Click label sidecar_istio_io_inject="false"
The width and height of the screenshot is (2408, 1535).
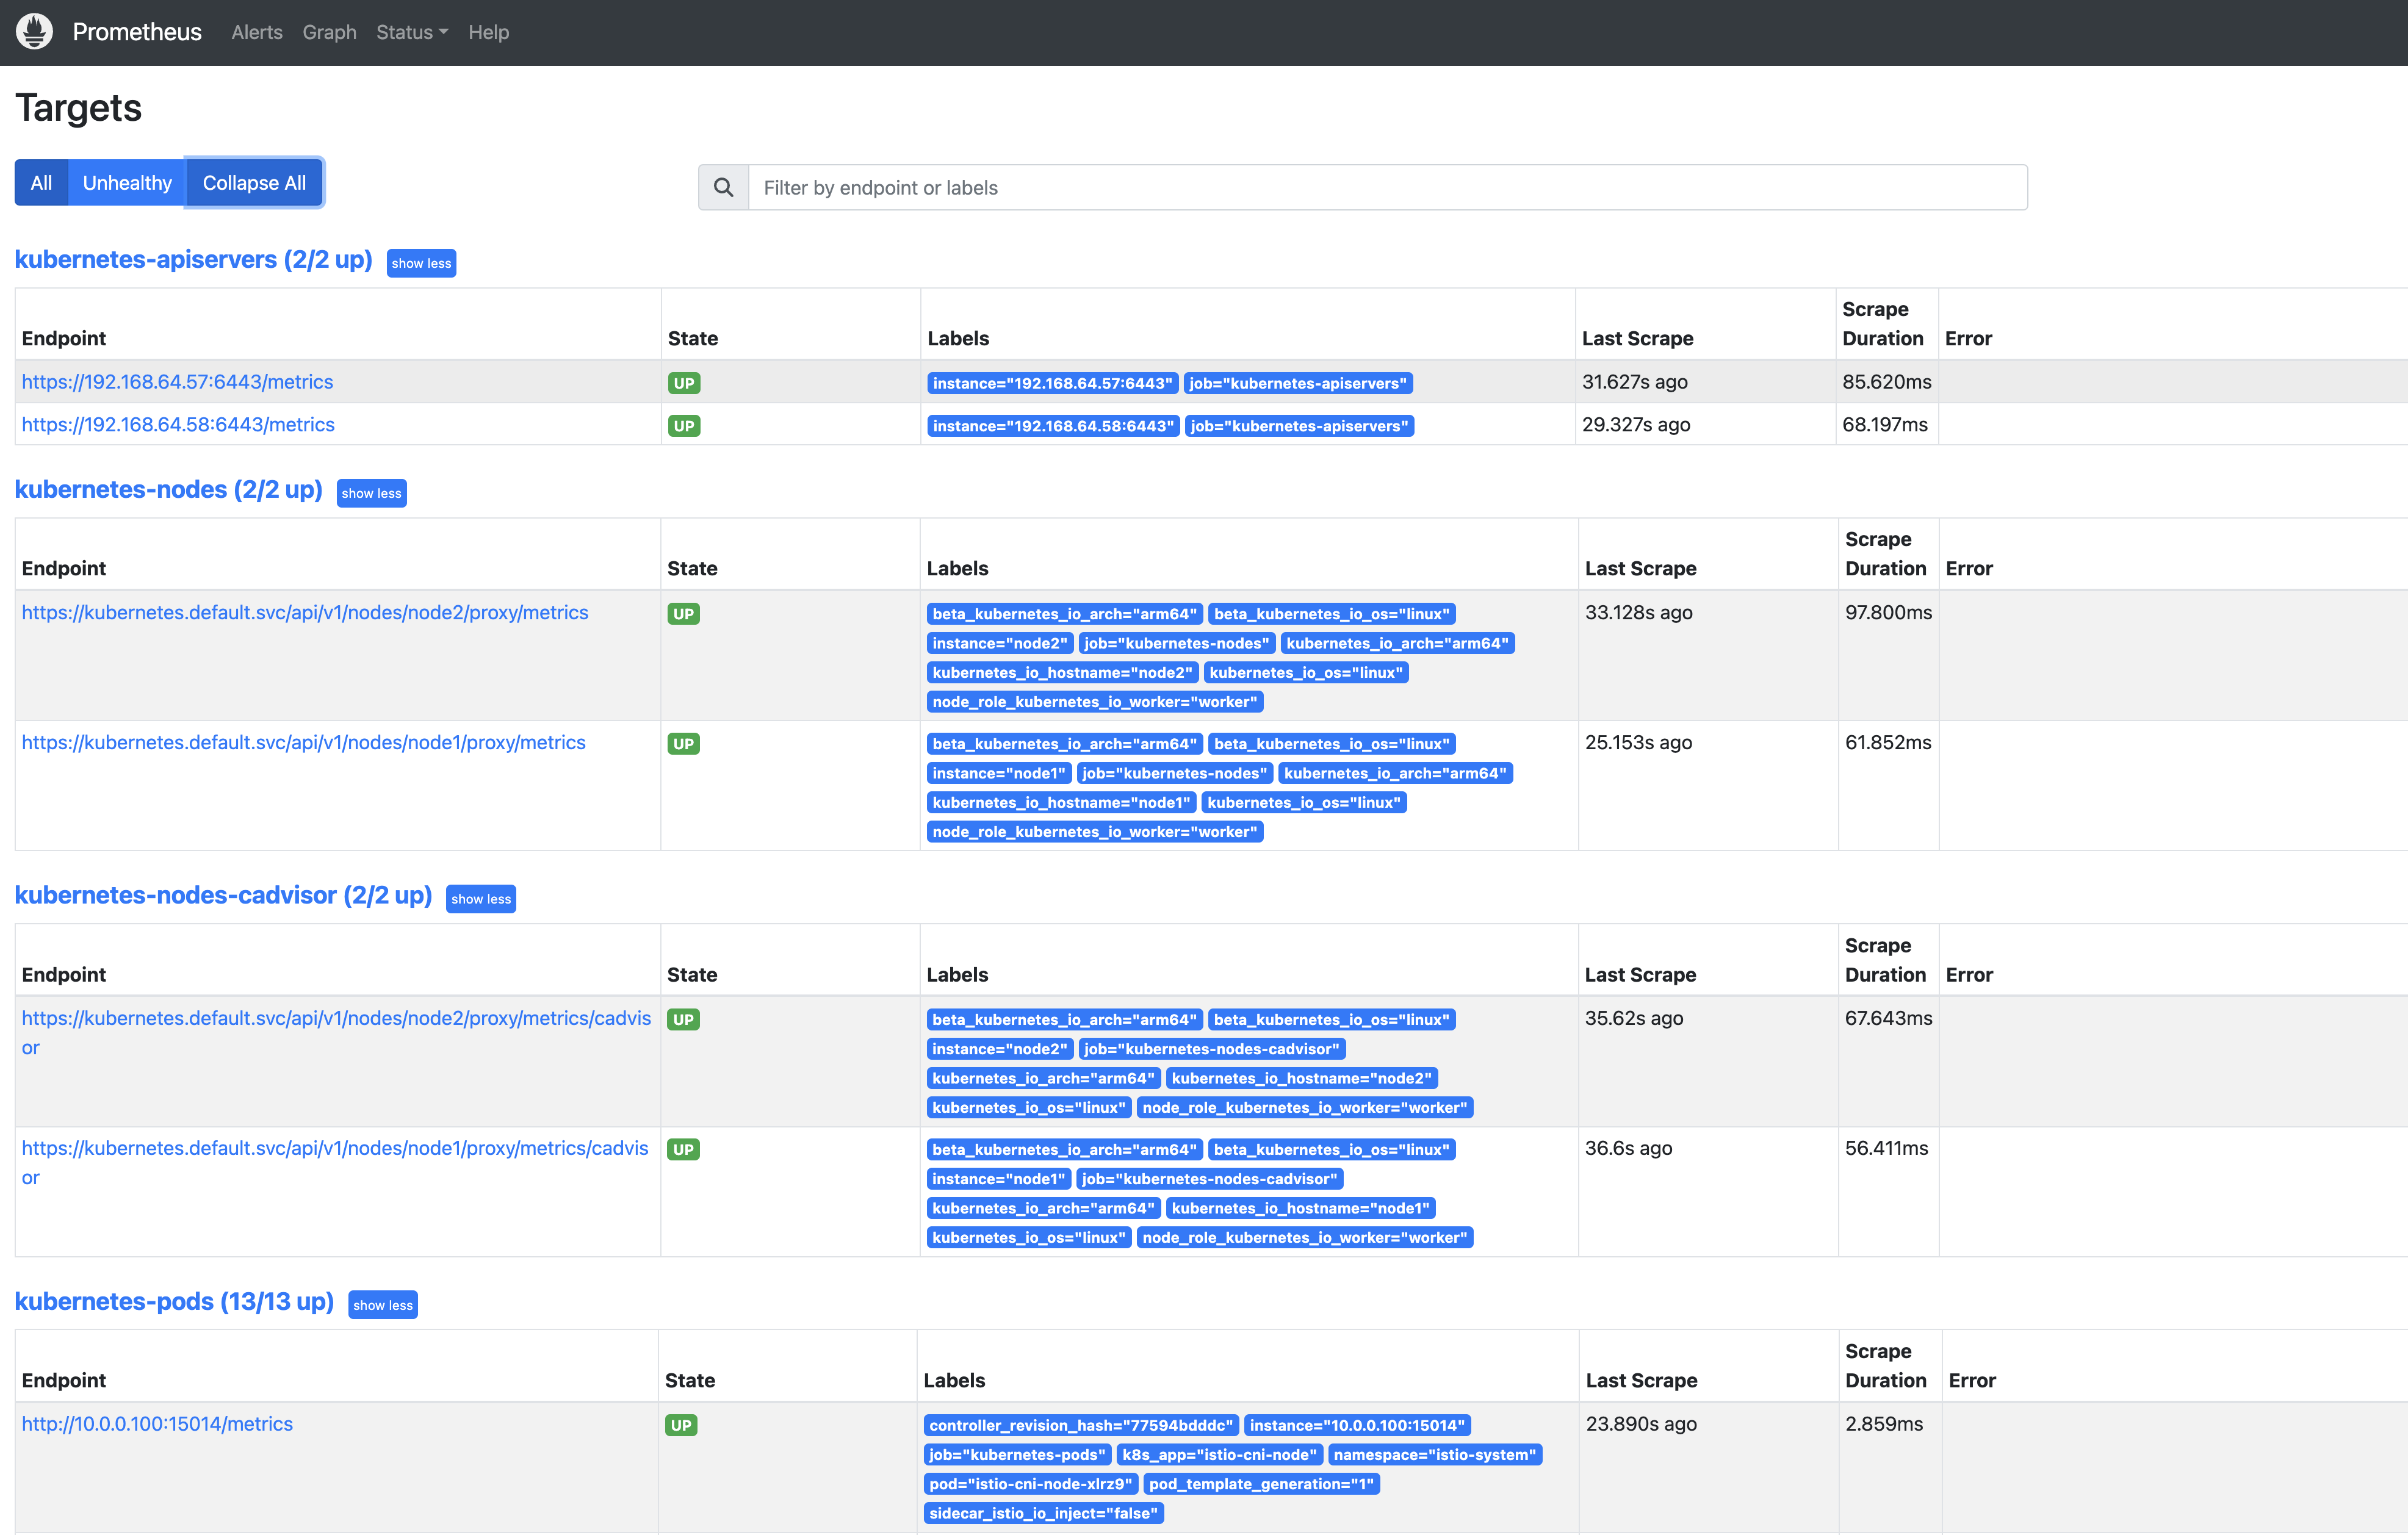1044,1513
